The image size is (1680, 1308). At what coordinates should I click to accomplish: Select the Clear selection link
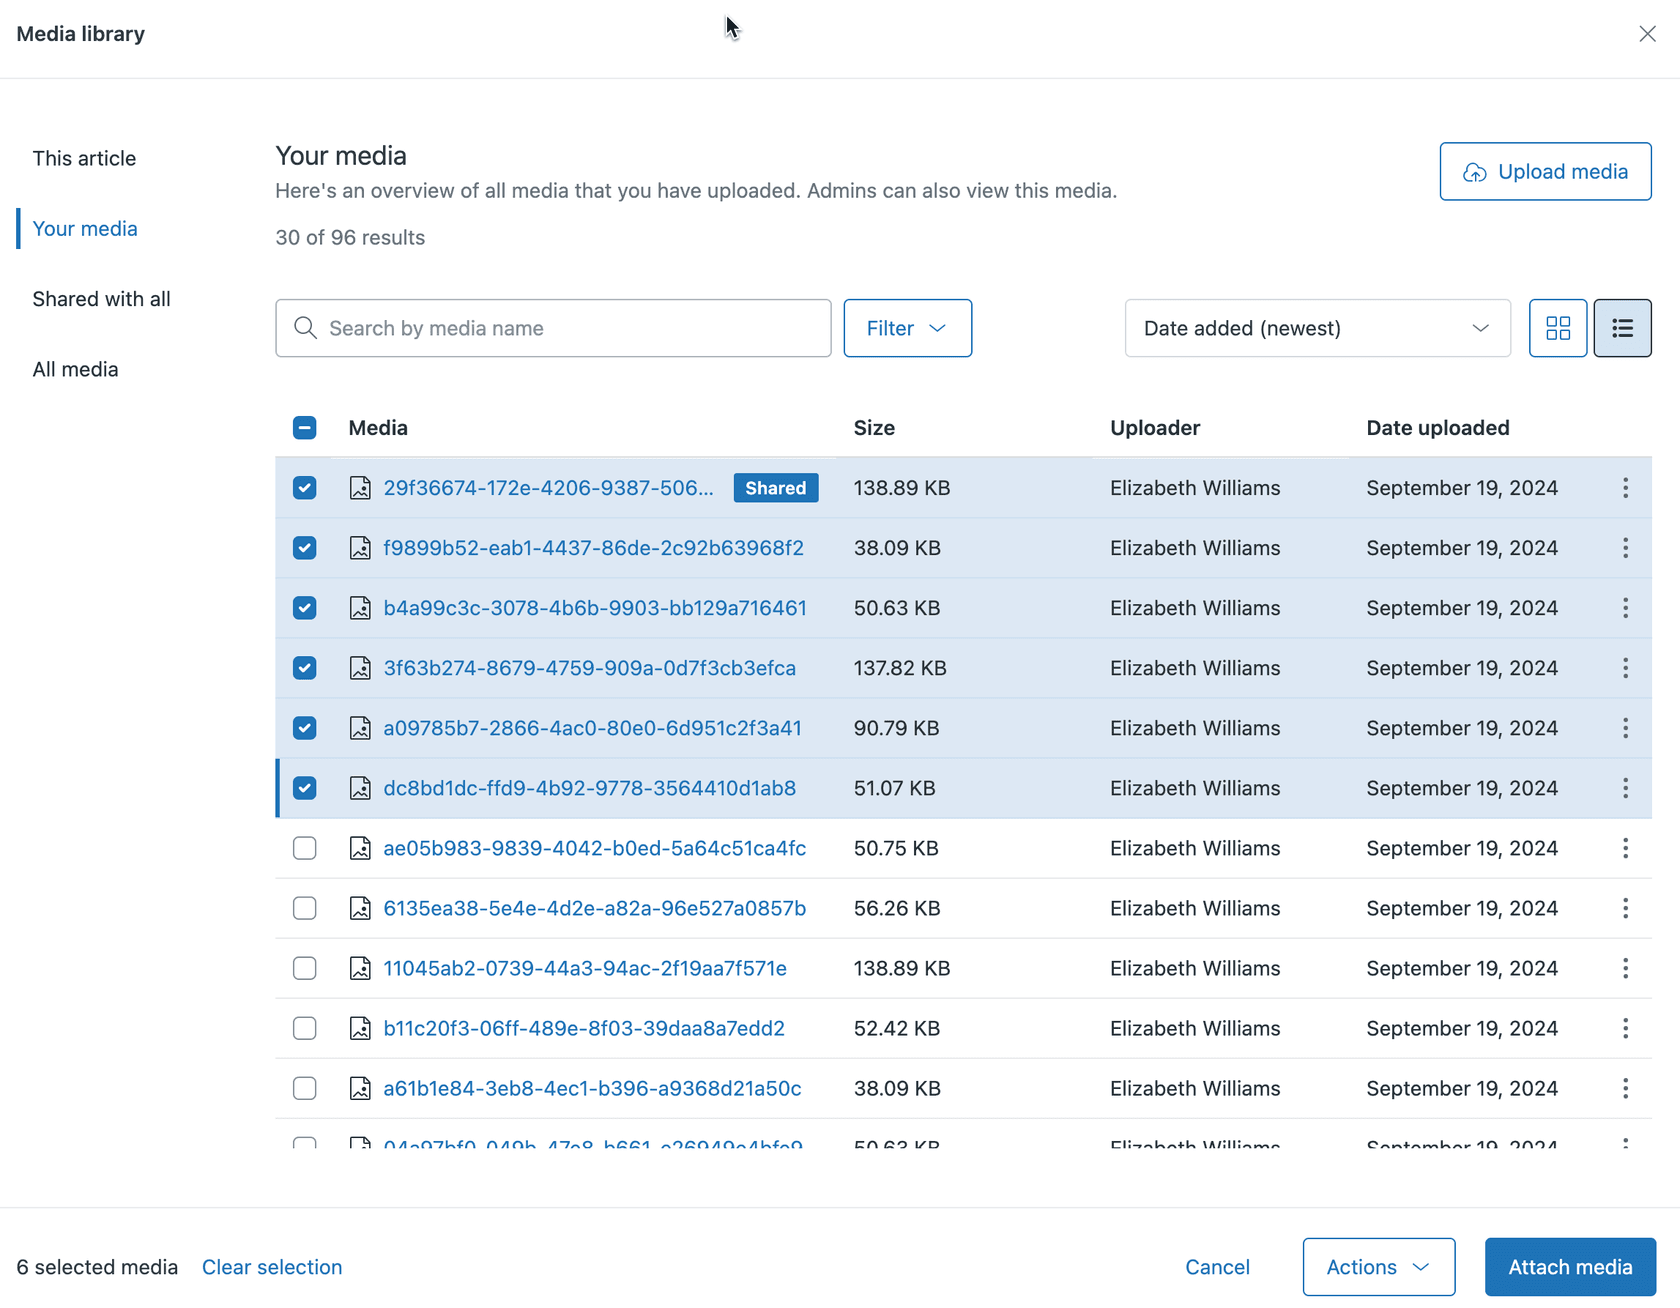271,1266
